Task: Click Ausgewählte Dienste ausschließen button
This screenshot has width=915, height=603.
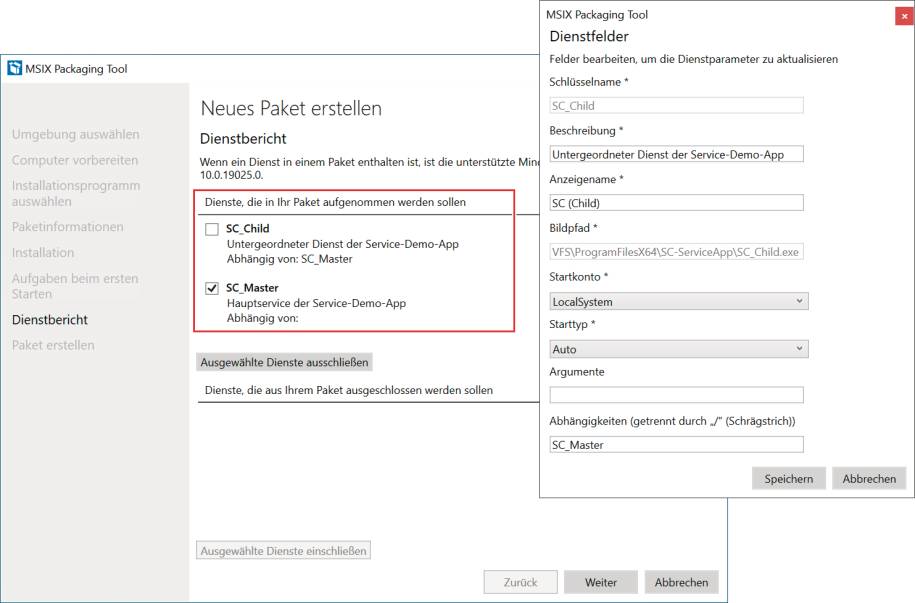Action: point(284,363)
